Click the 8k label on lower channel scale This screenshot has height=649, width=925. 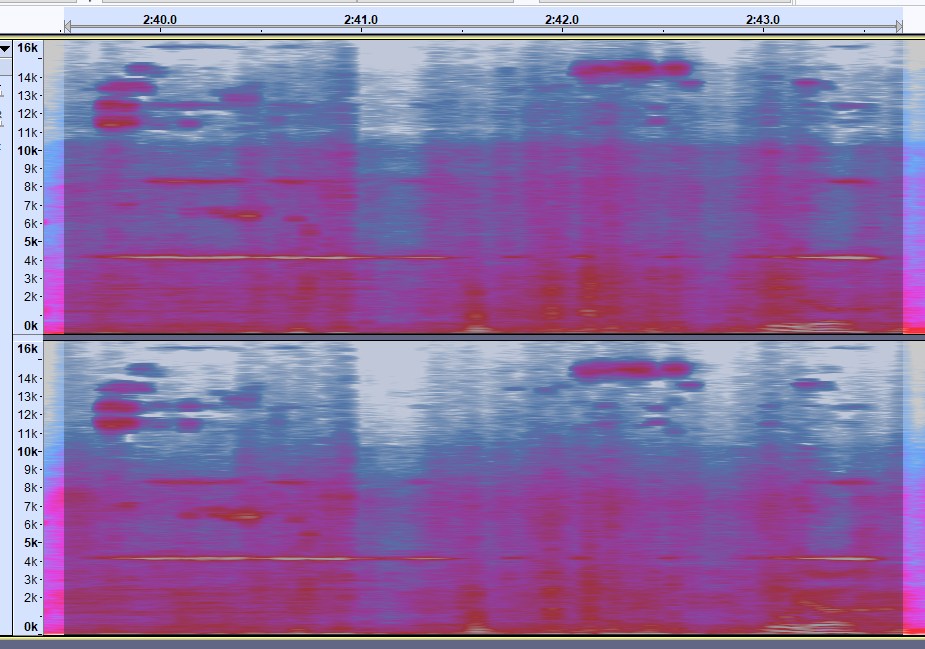31,487
